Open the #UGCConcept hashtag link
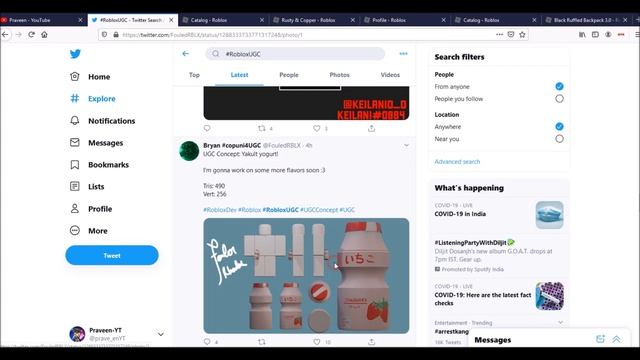Viewport: 640px width, 360px height. click(x=319, y=210)
